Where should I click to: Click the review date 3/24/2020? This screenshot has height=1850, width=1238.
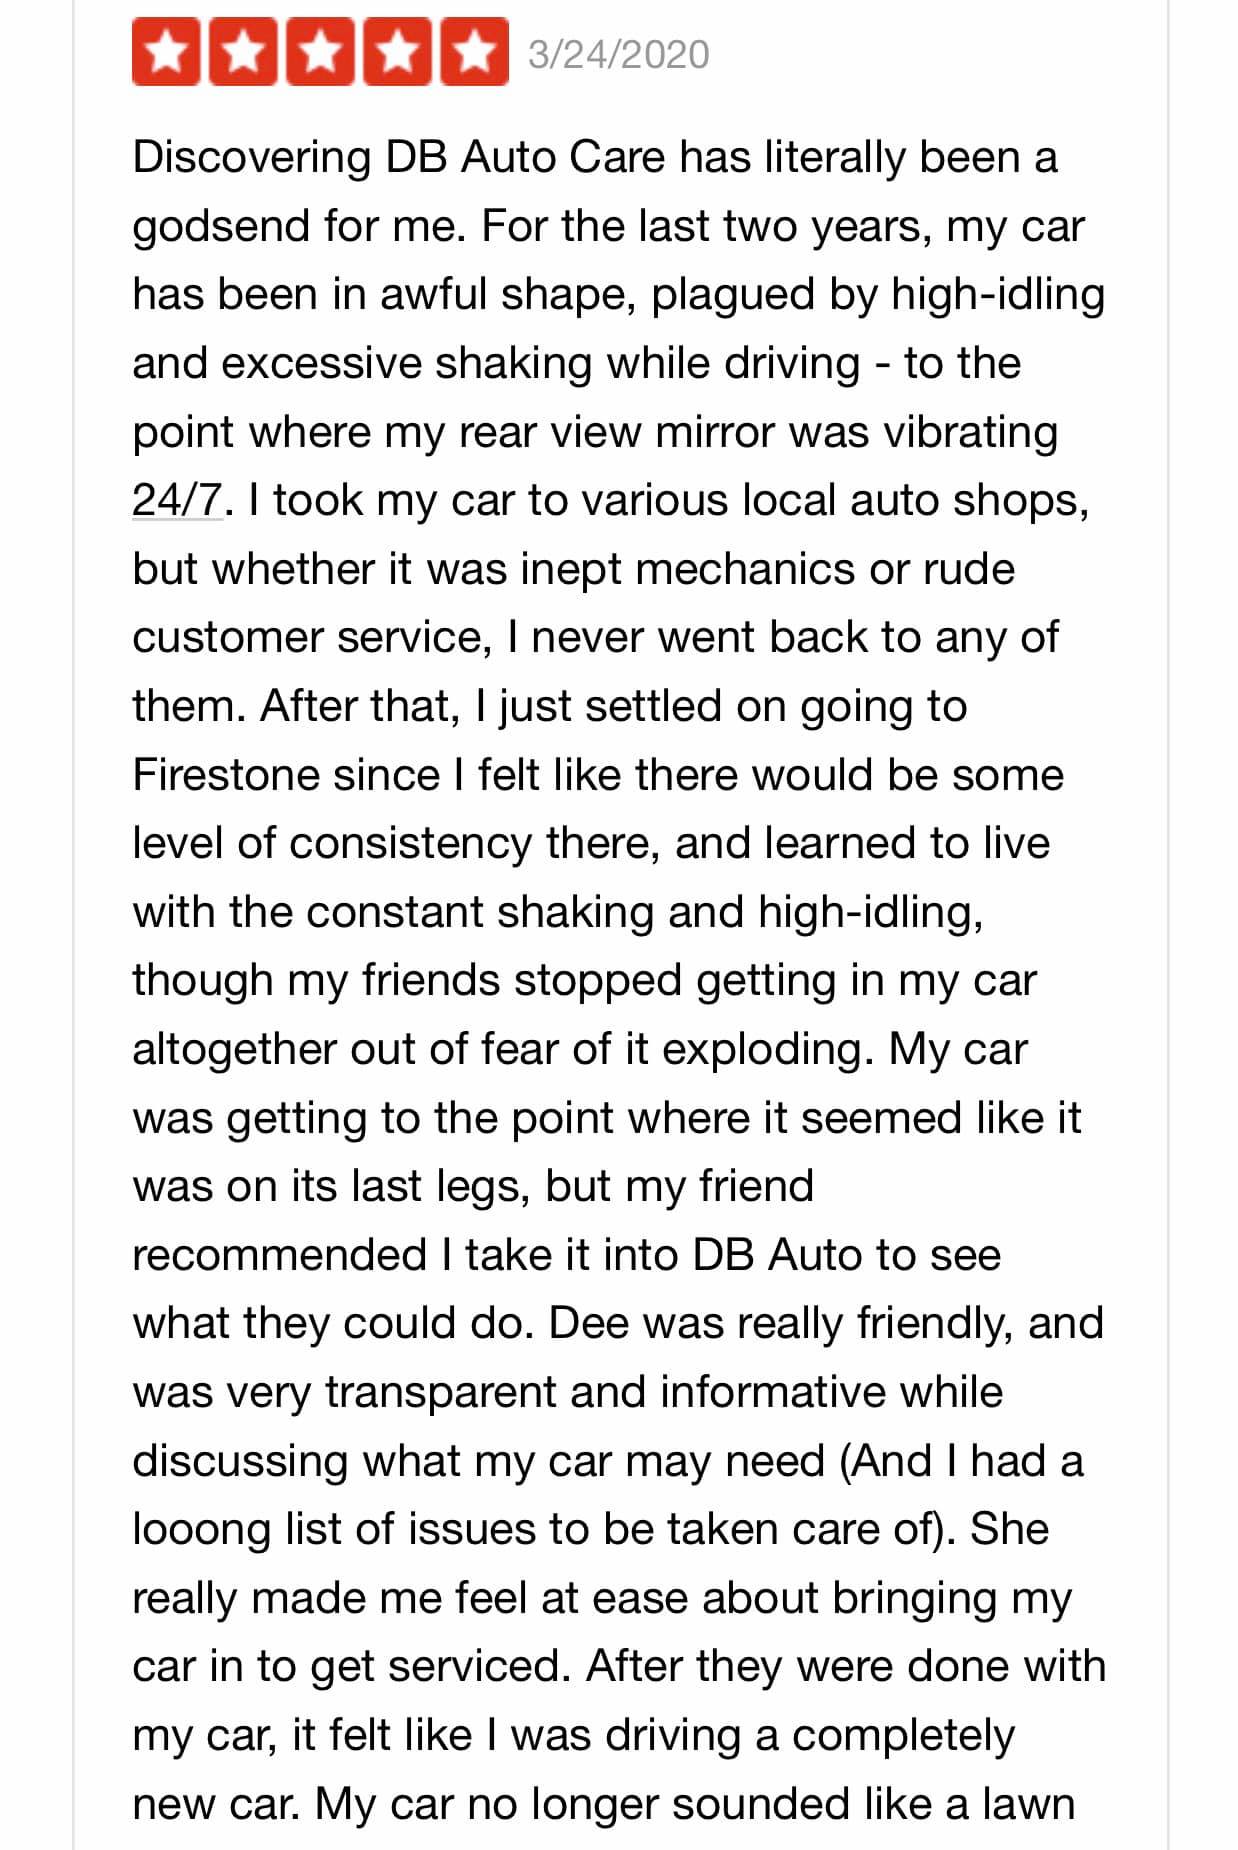618,55
